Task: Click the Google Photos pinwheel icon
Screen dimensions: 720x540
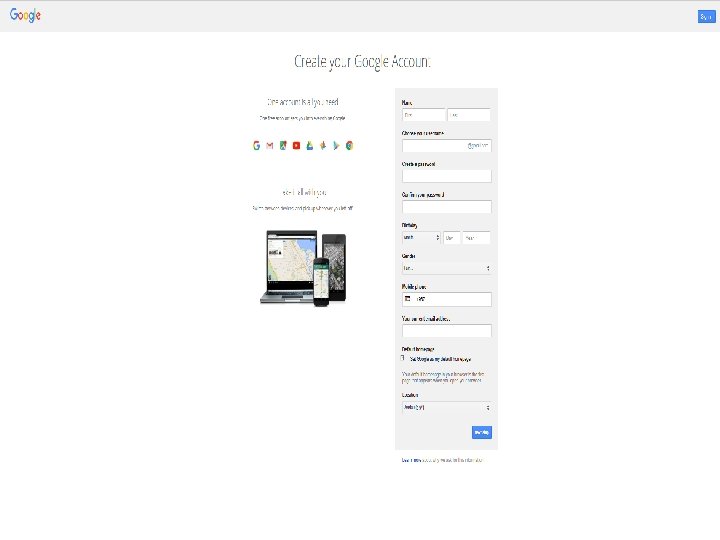Action: click(x=323, y=146)
